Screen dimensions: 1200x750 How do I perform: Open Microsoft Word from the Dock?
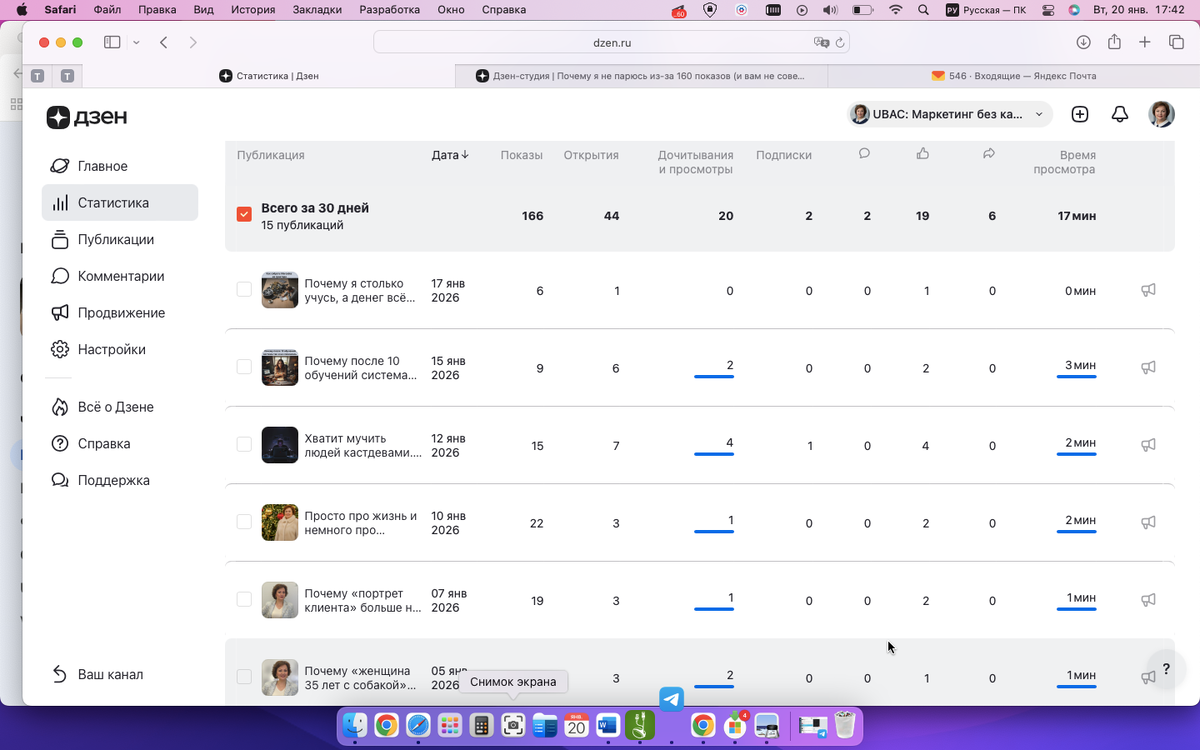pos(608,726)
